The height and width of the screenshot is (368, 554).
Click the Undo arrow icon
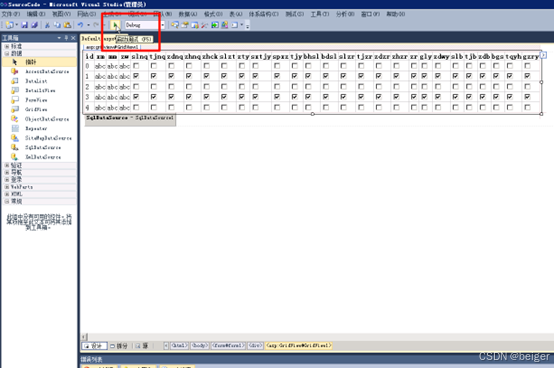pyautogui.click(x=81, y=25)
